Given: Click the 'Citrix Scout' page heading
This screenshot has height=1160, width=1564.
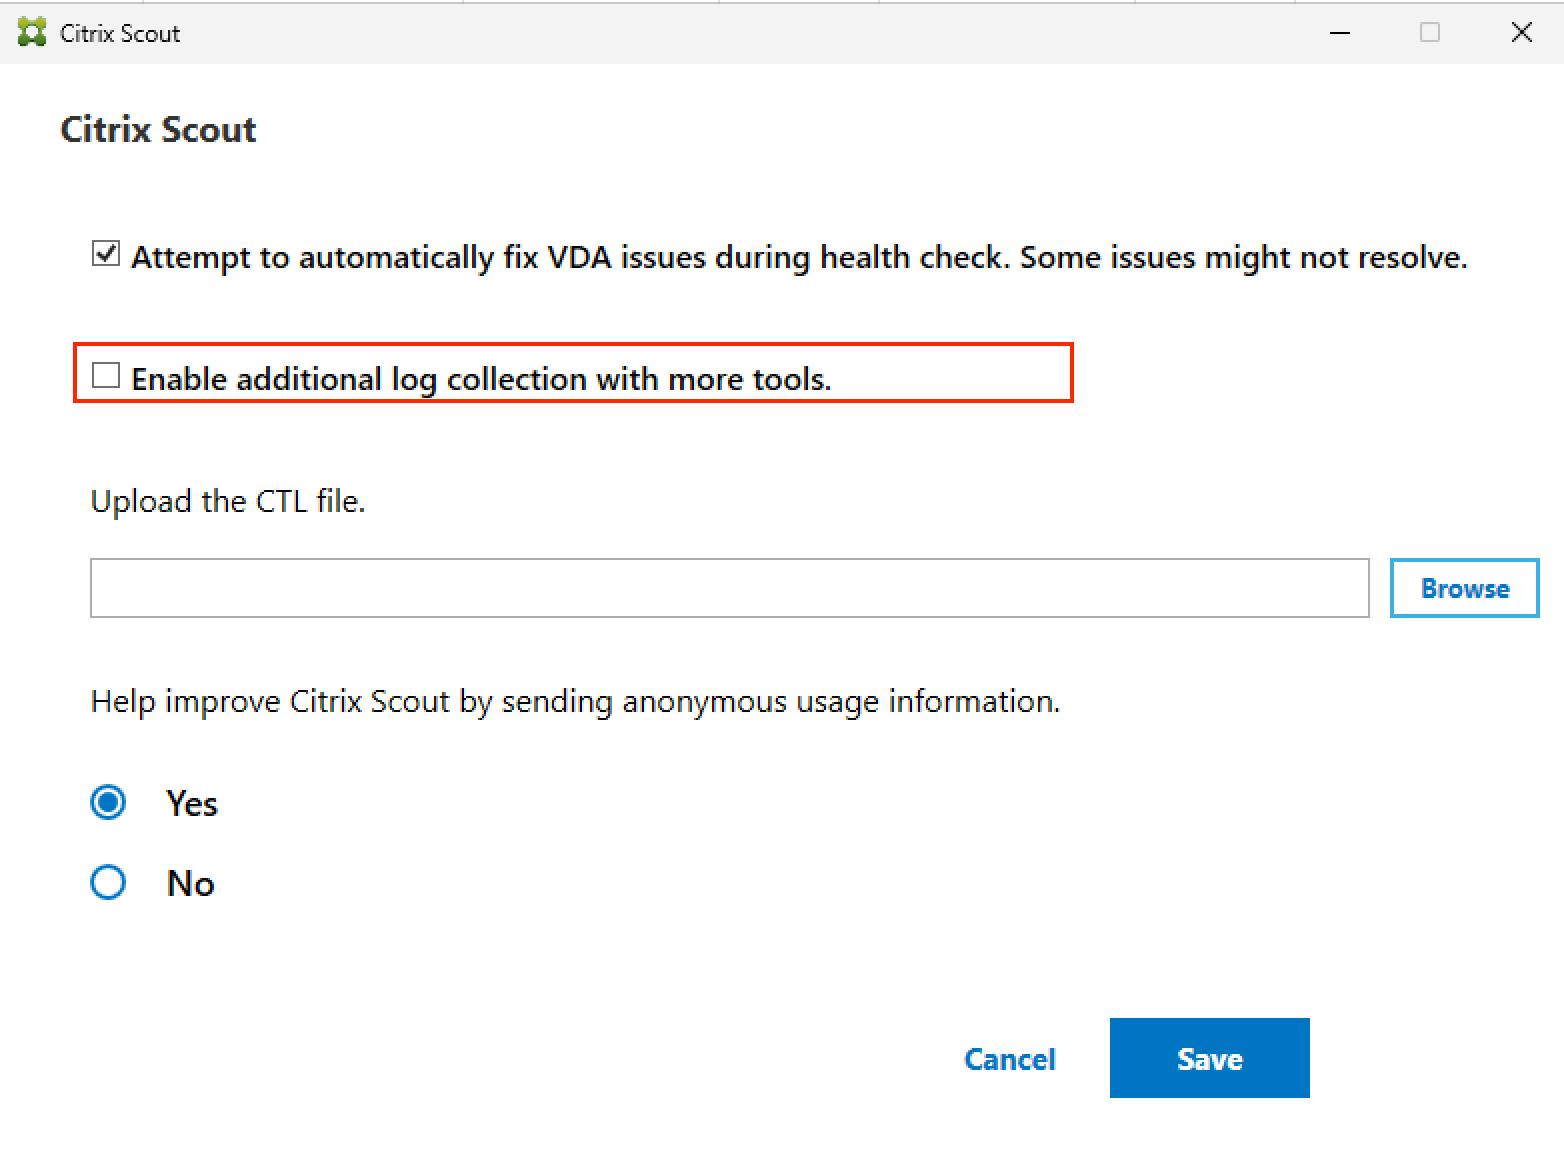Looking at the screenshot, I should (x=158, y=129).
